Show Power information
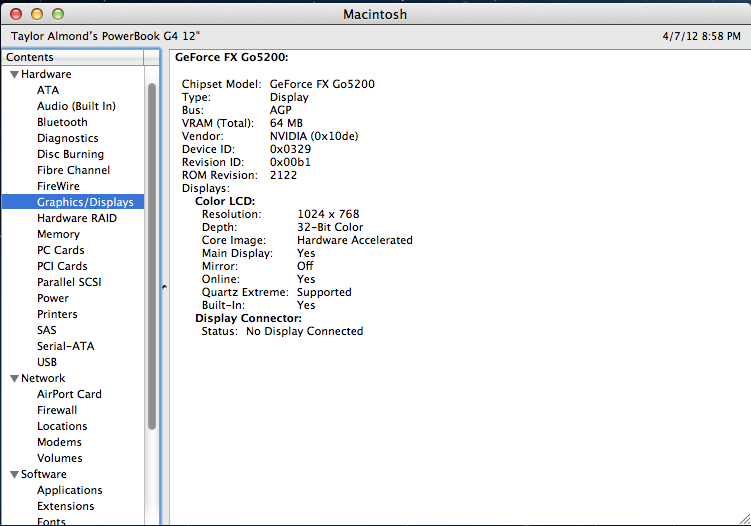 click(x=53, y=298)
